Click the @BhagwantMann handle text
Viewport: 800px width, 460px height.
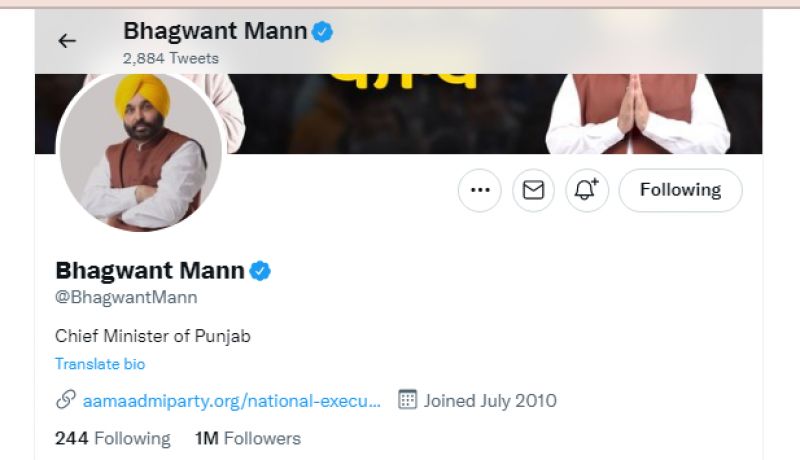point(126,297)
